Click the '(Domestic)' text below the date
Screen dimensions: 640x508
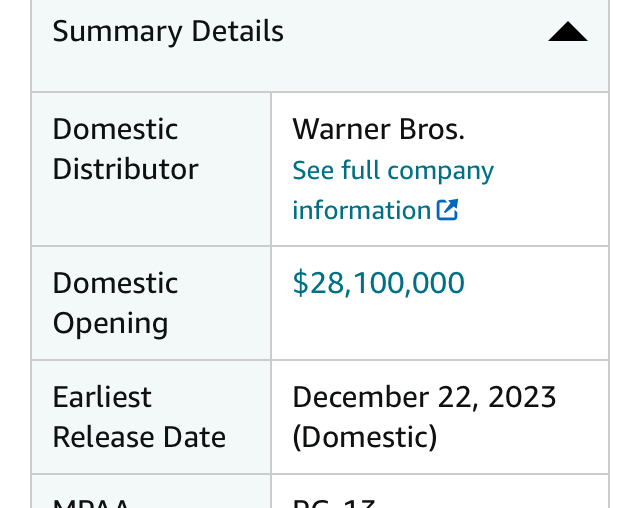365,437
